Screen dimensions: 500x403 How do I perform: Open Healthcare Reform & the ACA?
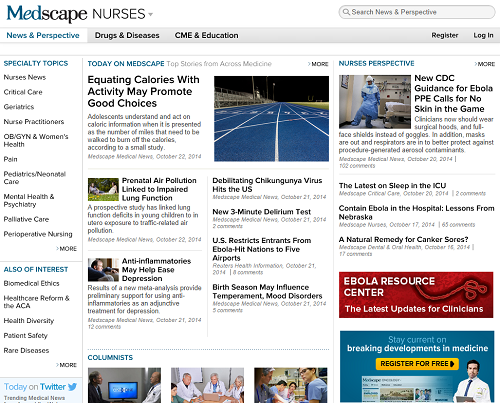click(x=37, y=302)
